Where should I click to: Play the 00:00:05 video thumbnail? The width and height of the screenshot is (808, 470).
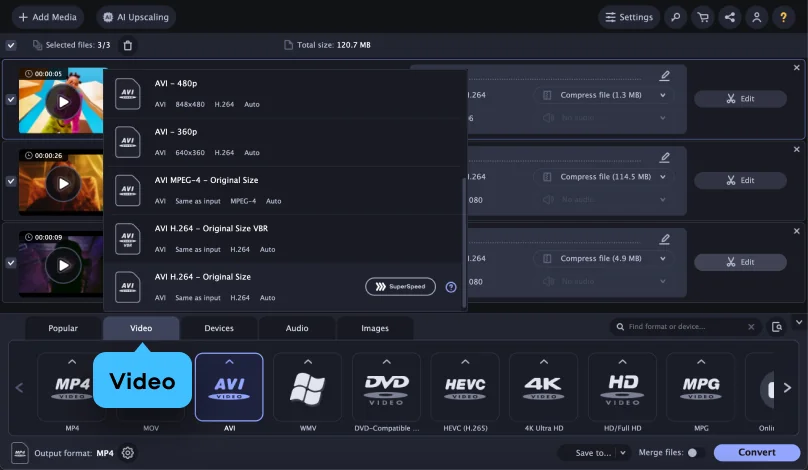pos(63,102)
